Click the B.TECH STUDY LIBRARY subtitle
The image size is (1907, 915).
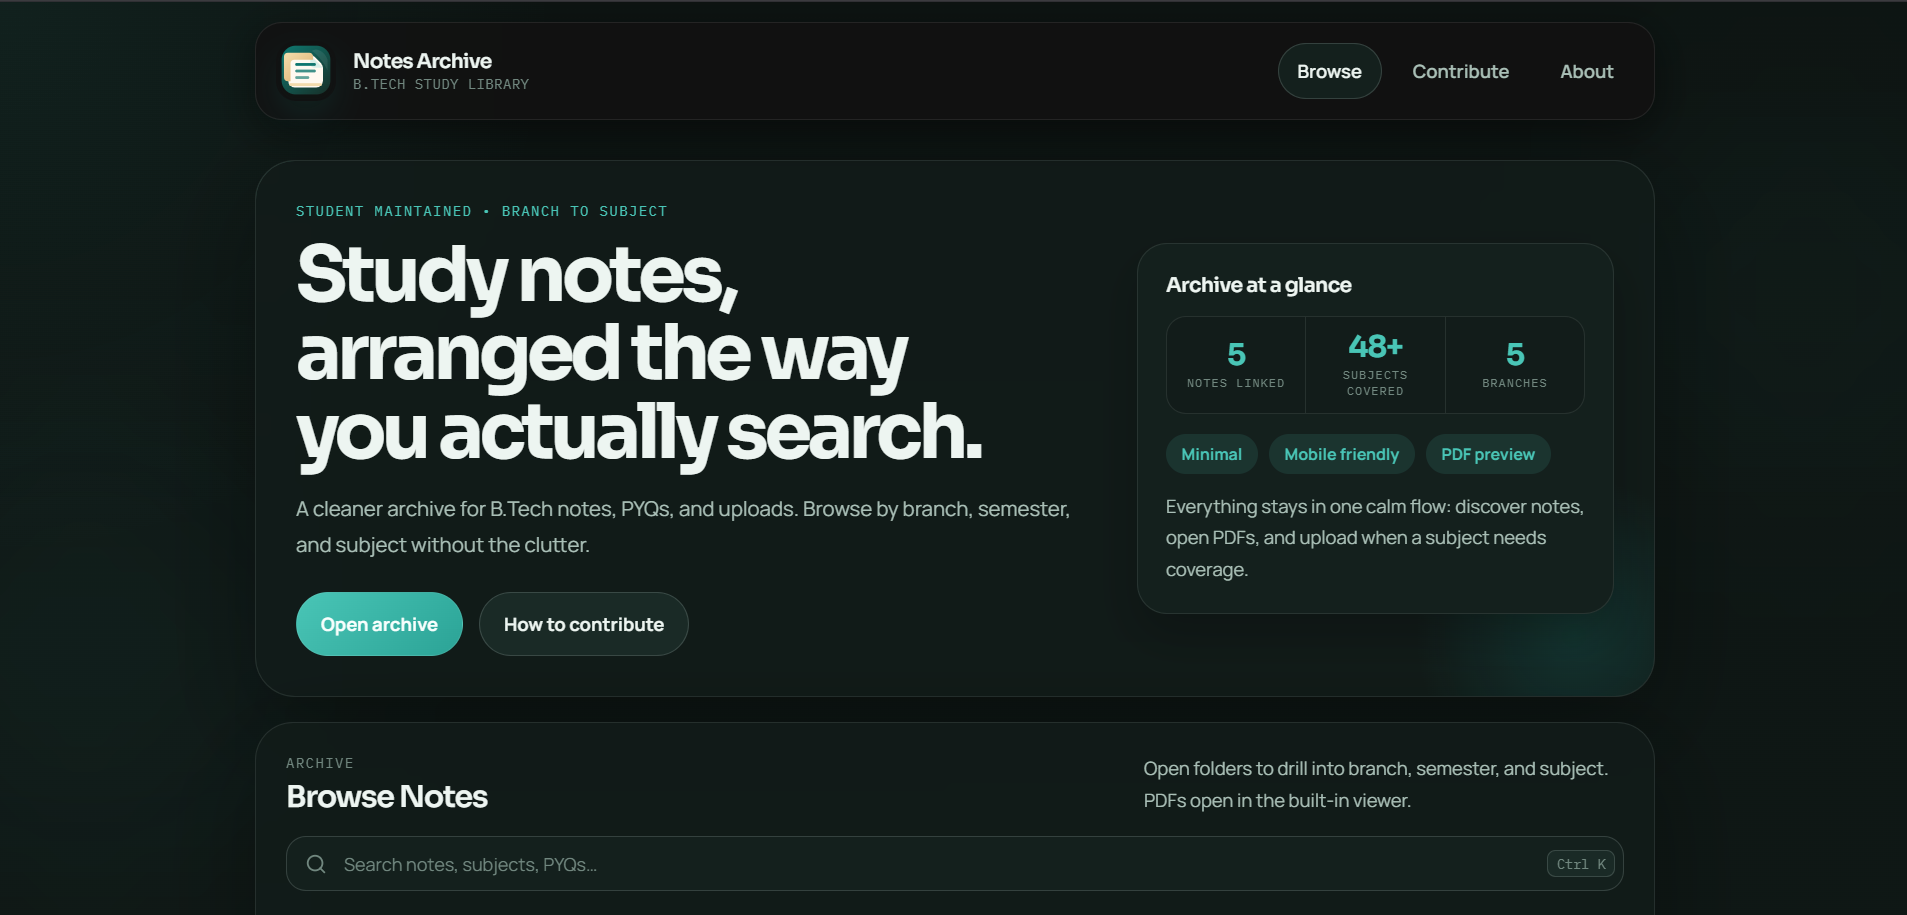point(441,84)
